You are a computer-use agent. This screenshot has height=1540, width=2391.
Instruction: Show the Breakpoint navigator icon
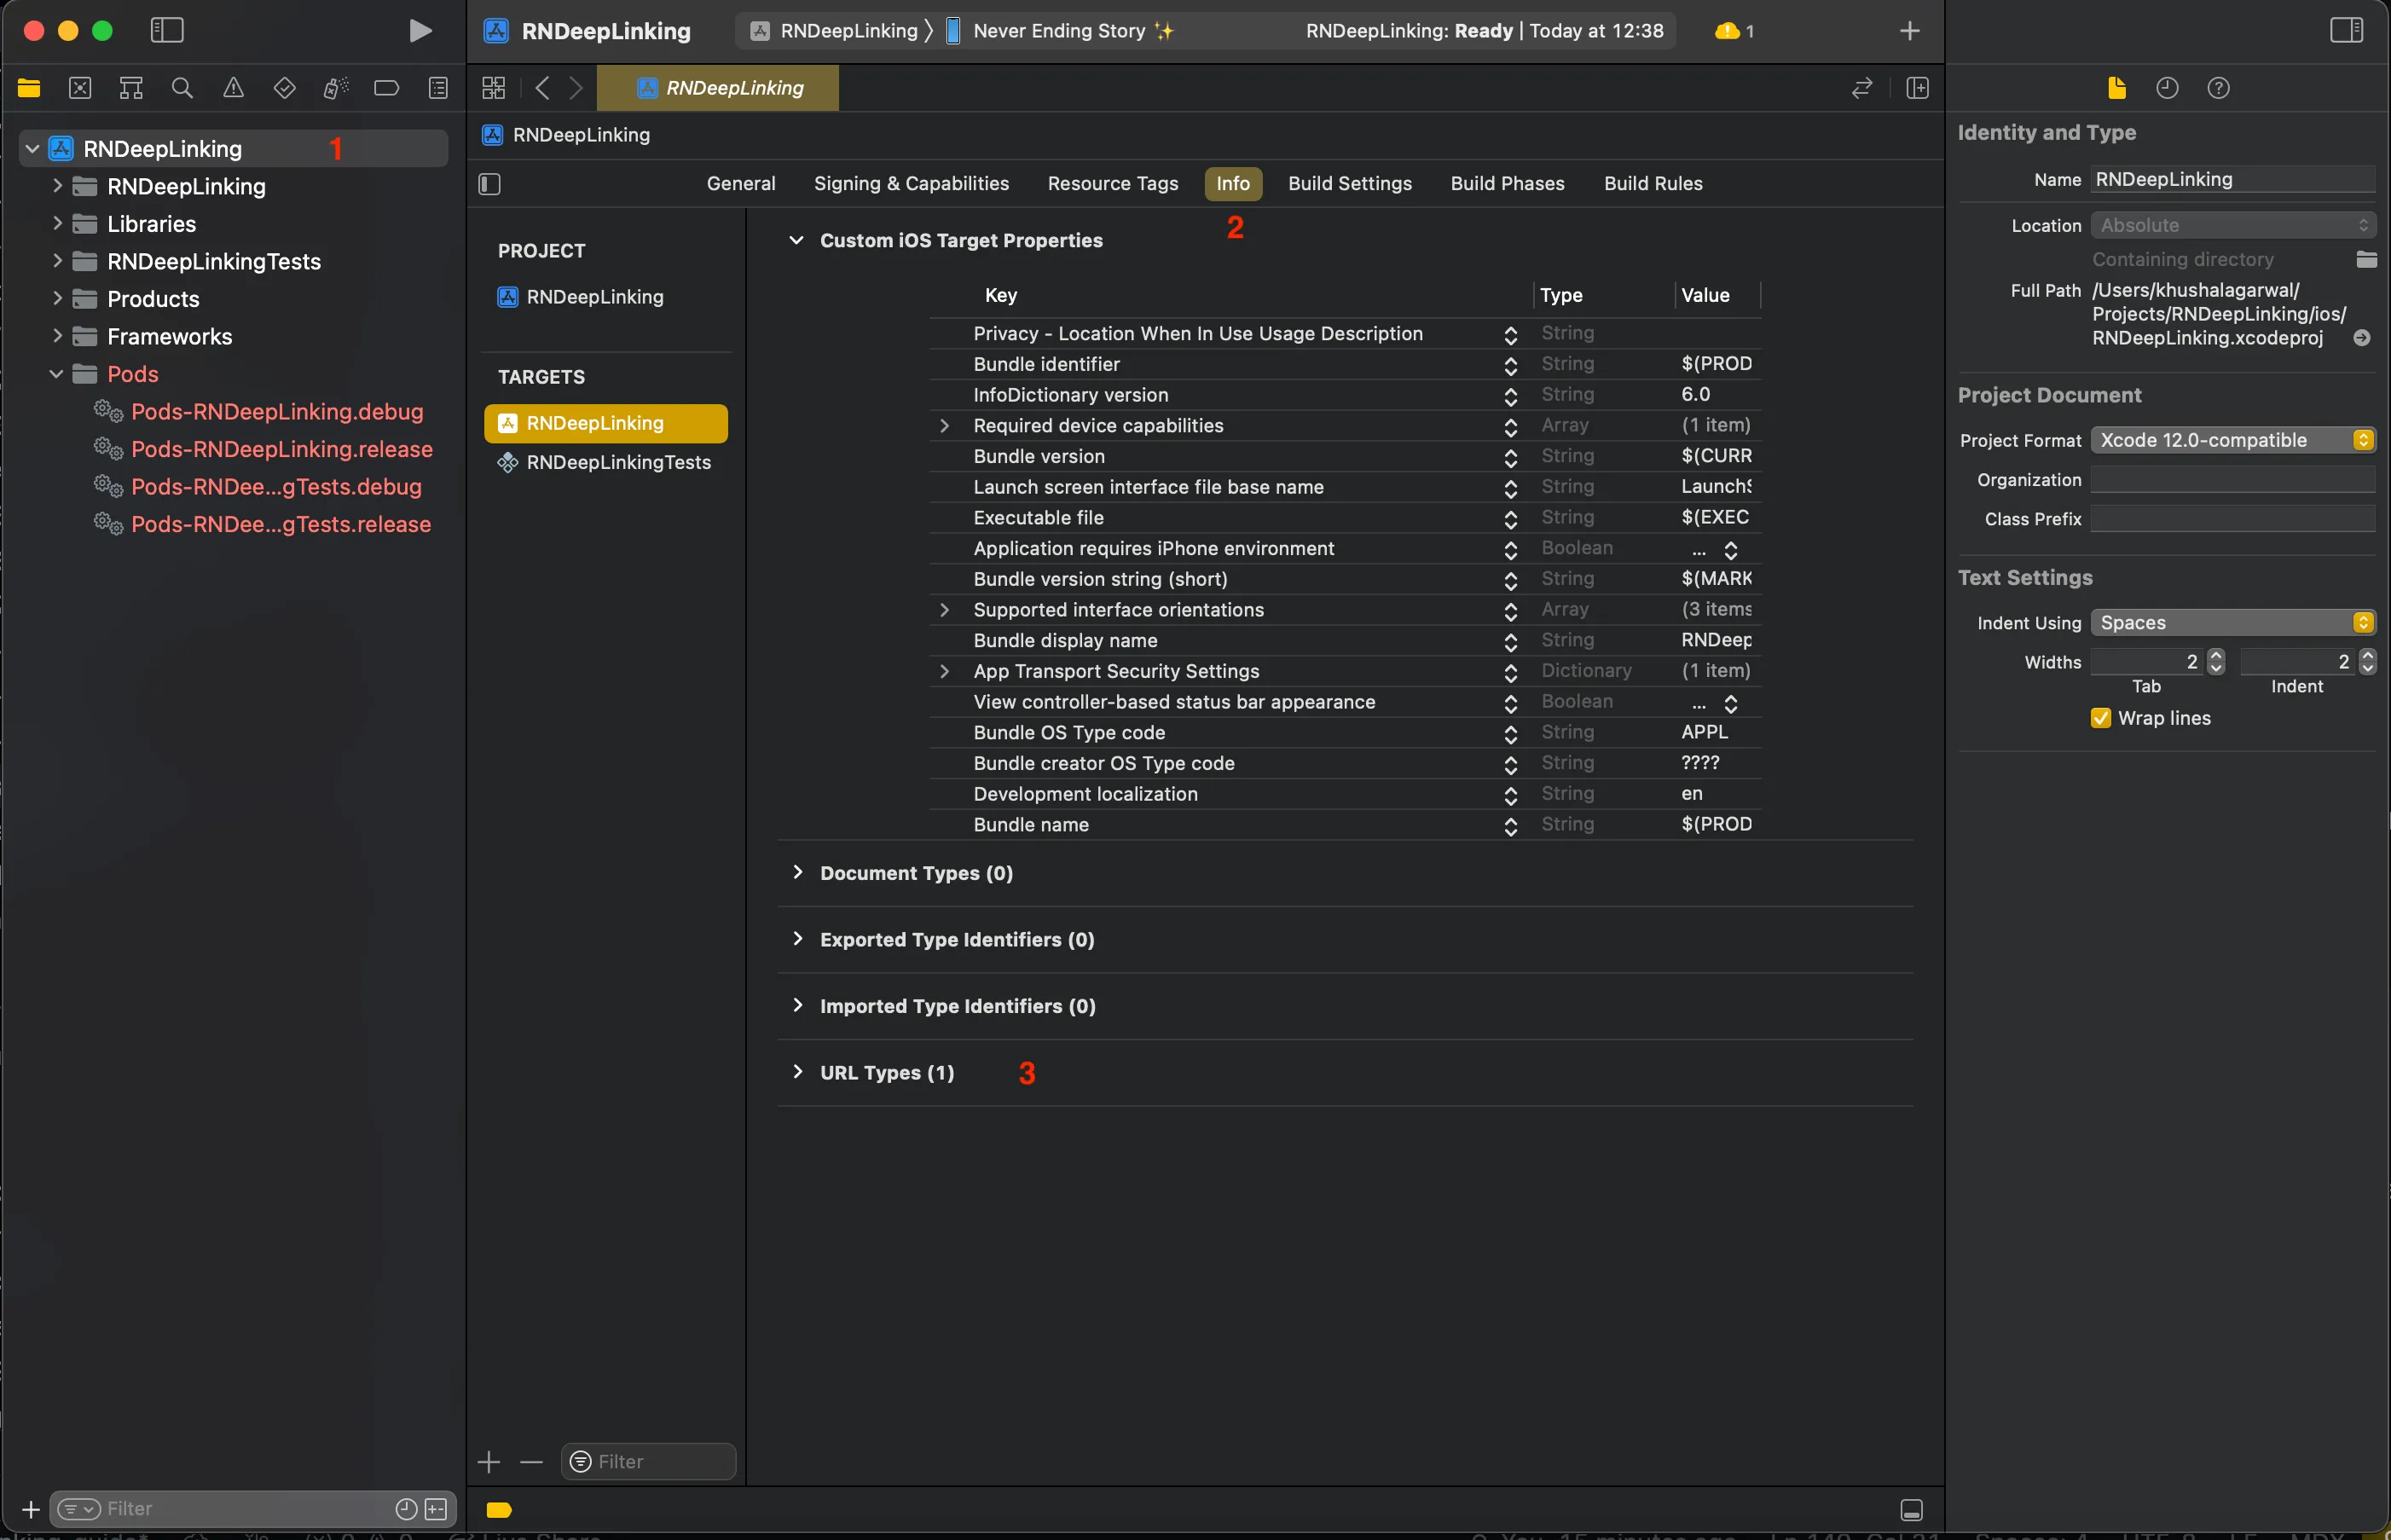pos(386,88)
